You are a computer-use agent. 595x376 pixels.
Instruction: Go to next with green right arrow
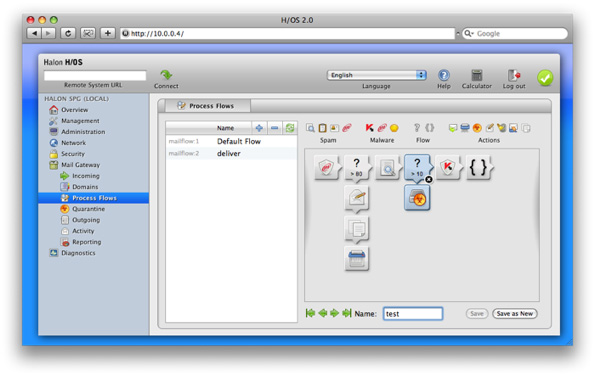click(334, 313)
